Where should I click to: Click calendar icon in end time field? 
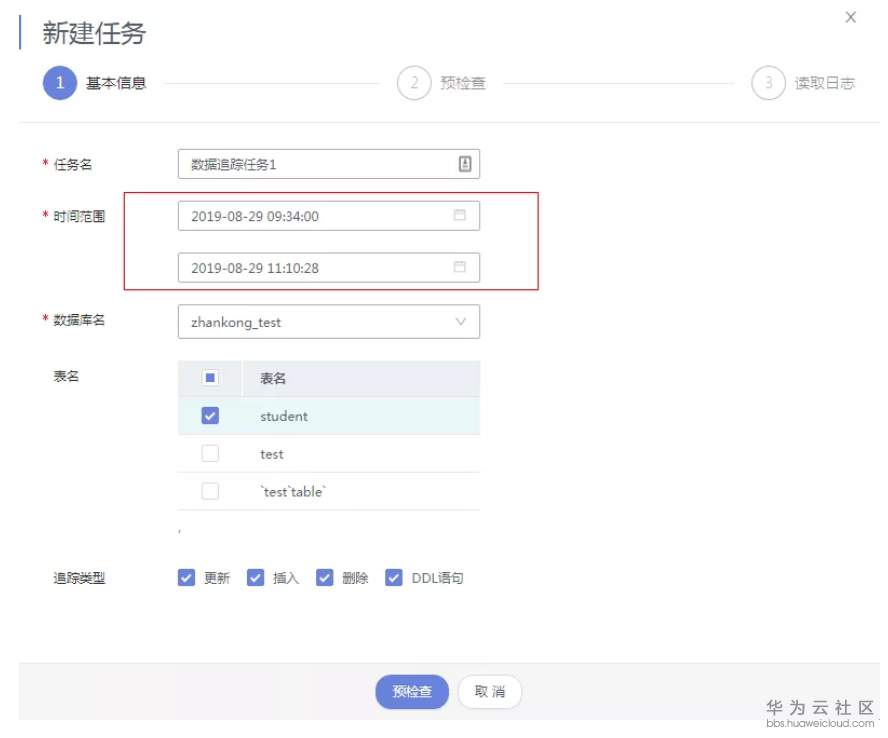pyautogui.click(x=460, y=267)
